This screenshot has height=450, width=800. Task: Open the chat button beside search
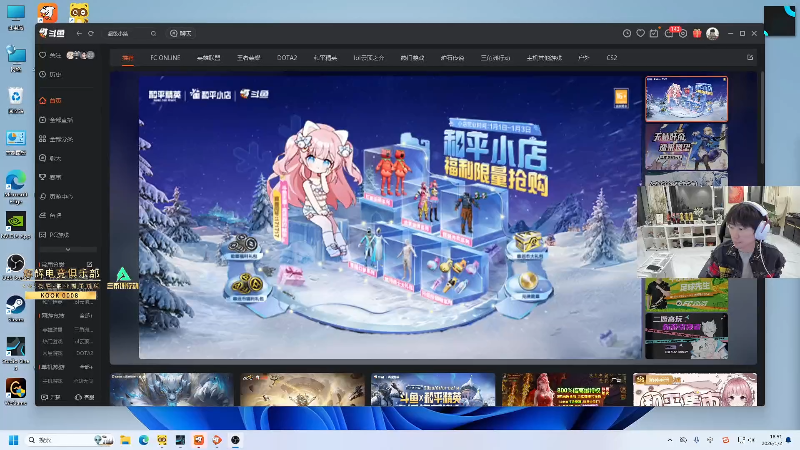coord(181,33)
